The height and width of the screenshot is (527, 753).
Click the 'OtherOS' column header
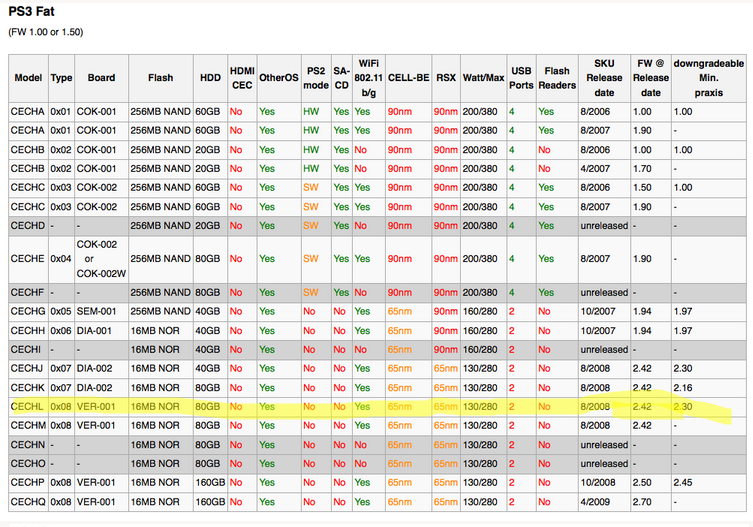coord(279,78)
